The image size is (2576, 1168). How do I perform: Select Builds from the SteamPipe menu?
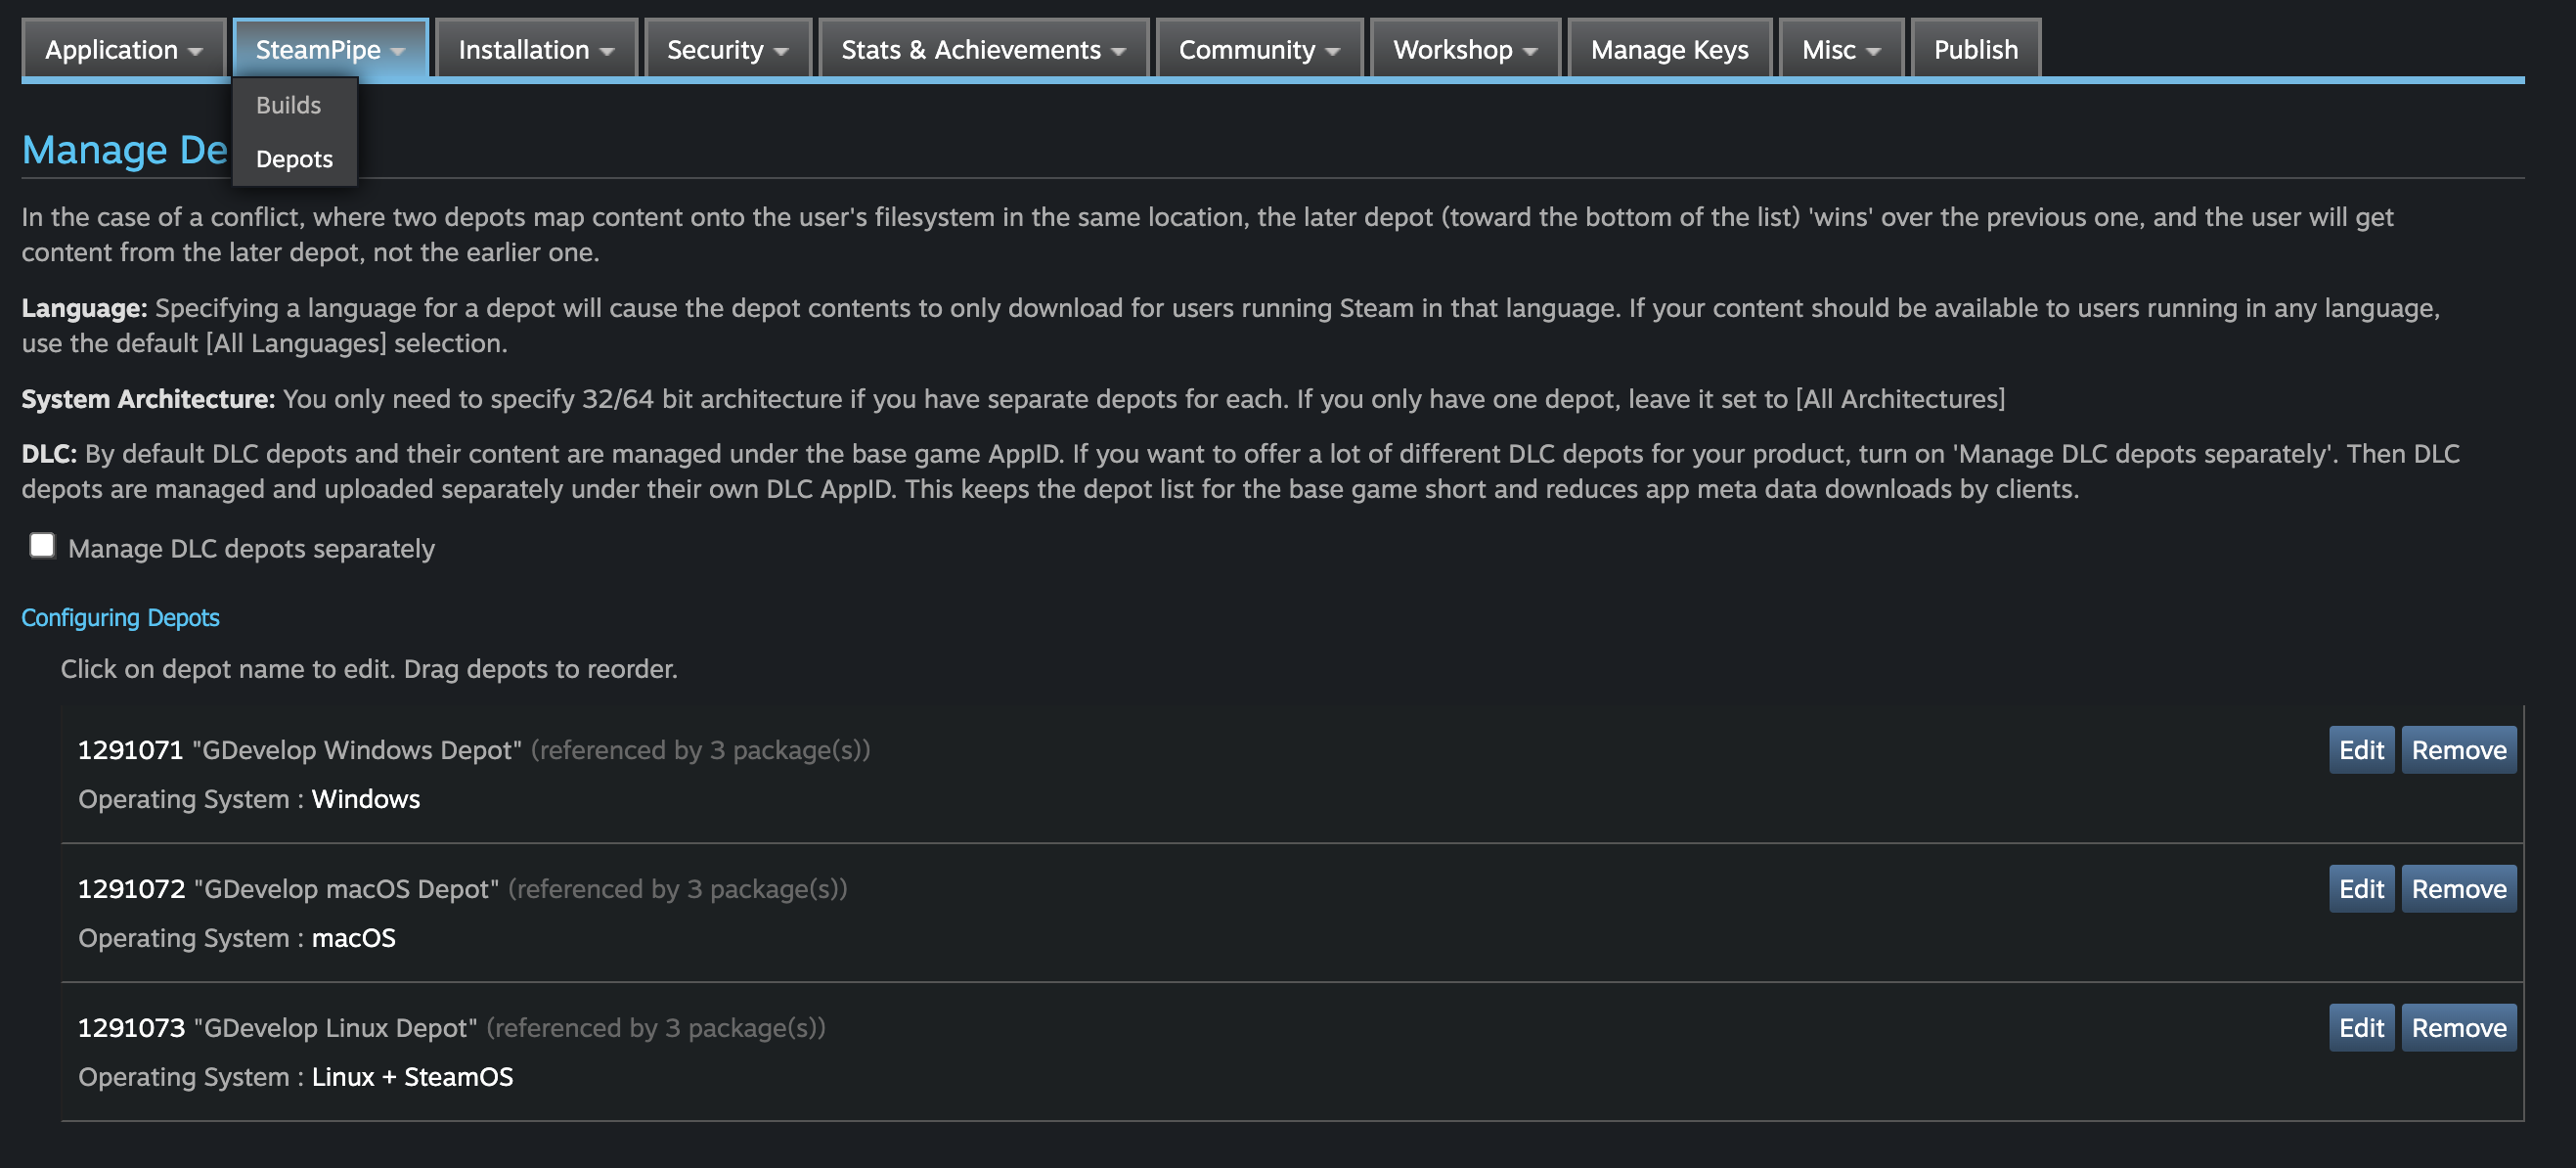point(288,105)
